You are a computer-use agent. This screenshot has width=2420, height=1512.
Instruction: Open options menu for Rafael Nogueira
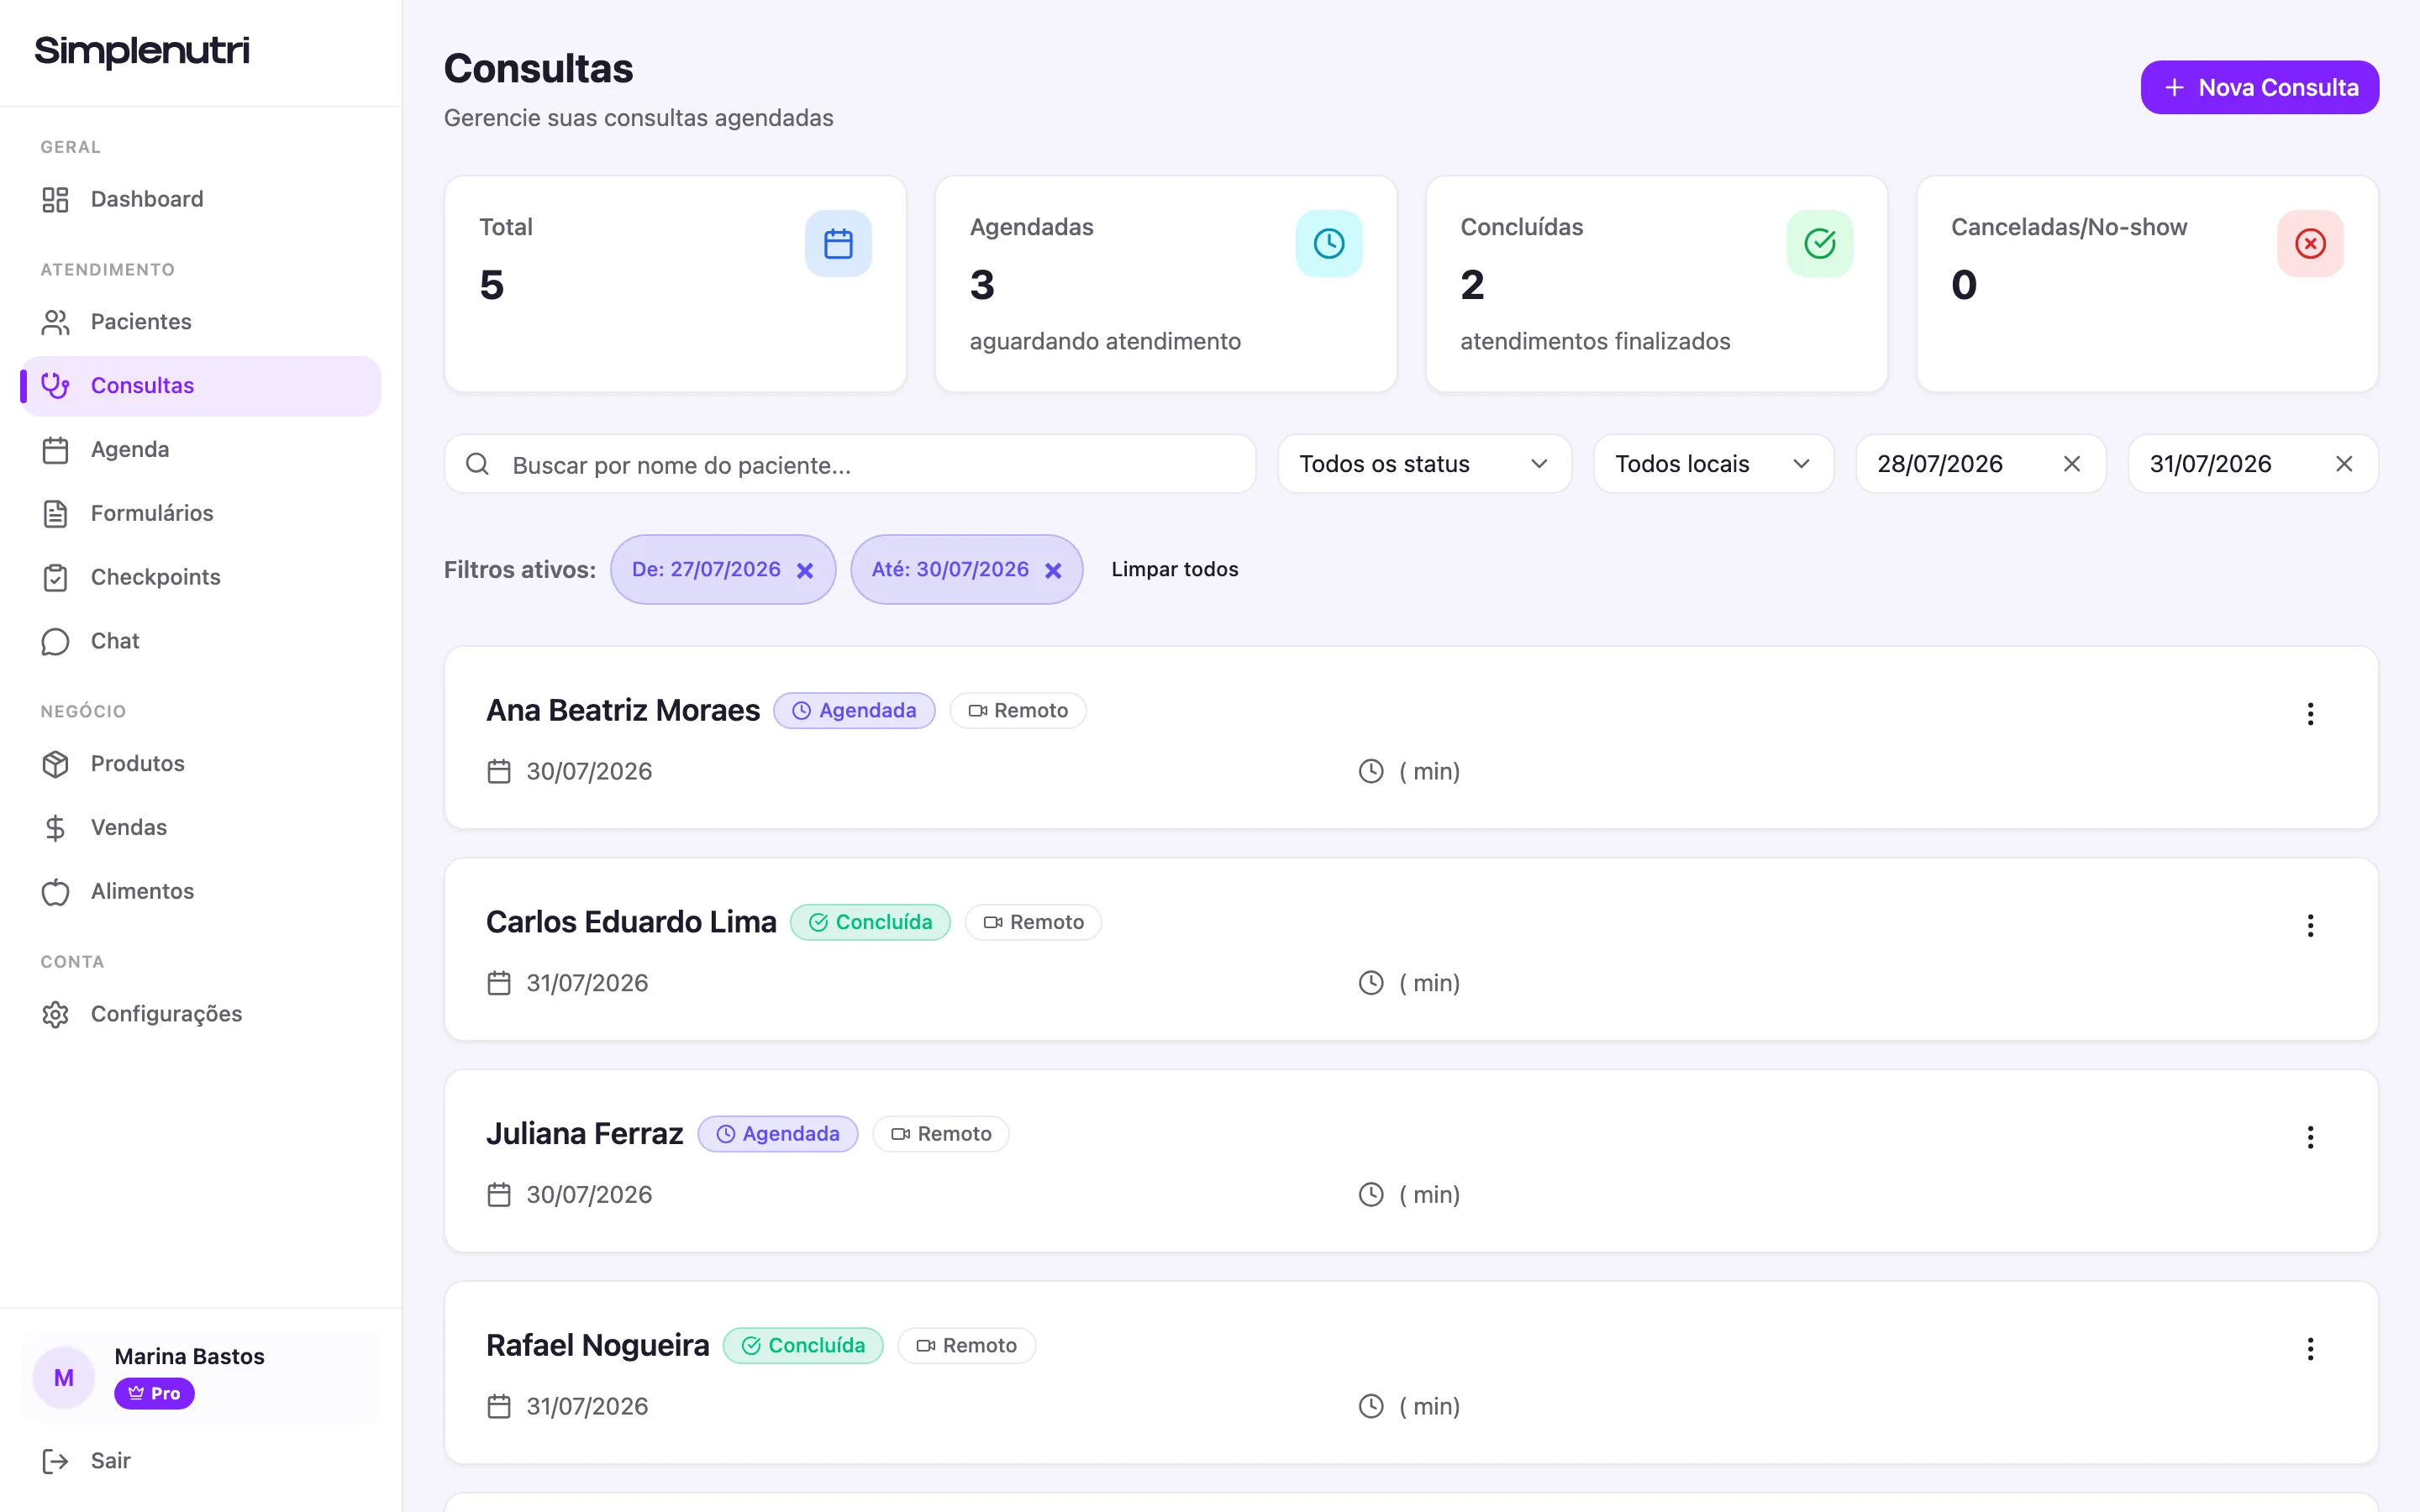tap(2310, 1349)
